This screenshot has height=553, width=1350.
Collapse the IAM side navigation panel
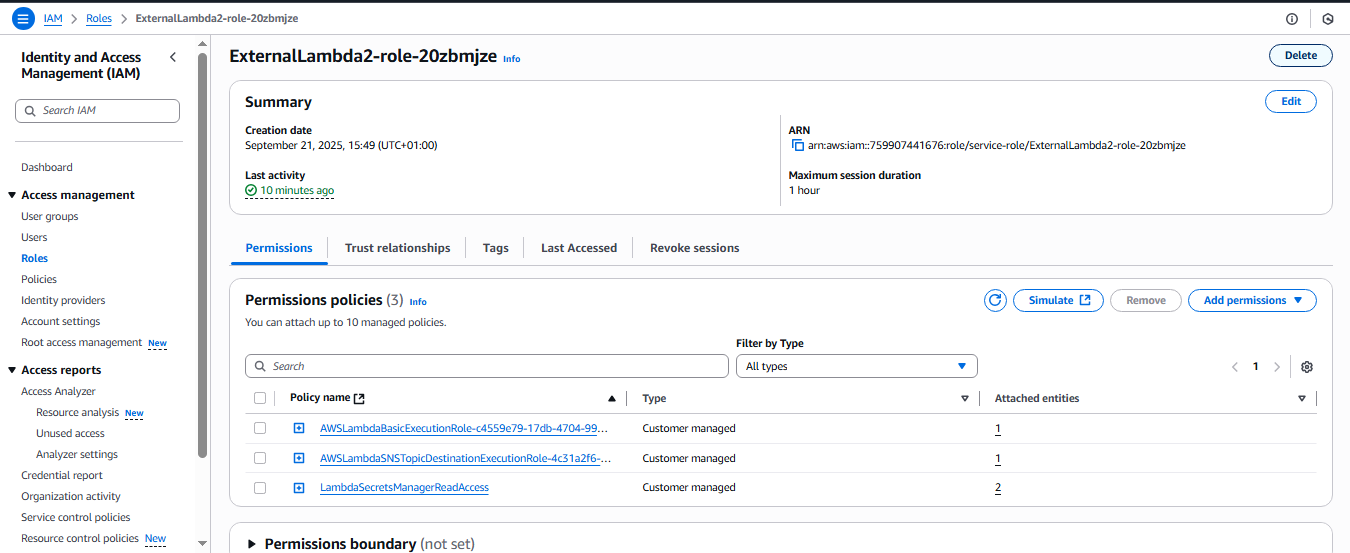coord(173,57)
